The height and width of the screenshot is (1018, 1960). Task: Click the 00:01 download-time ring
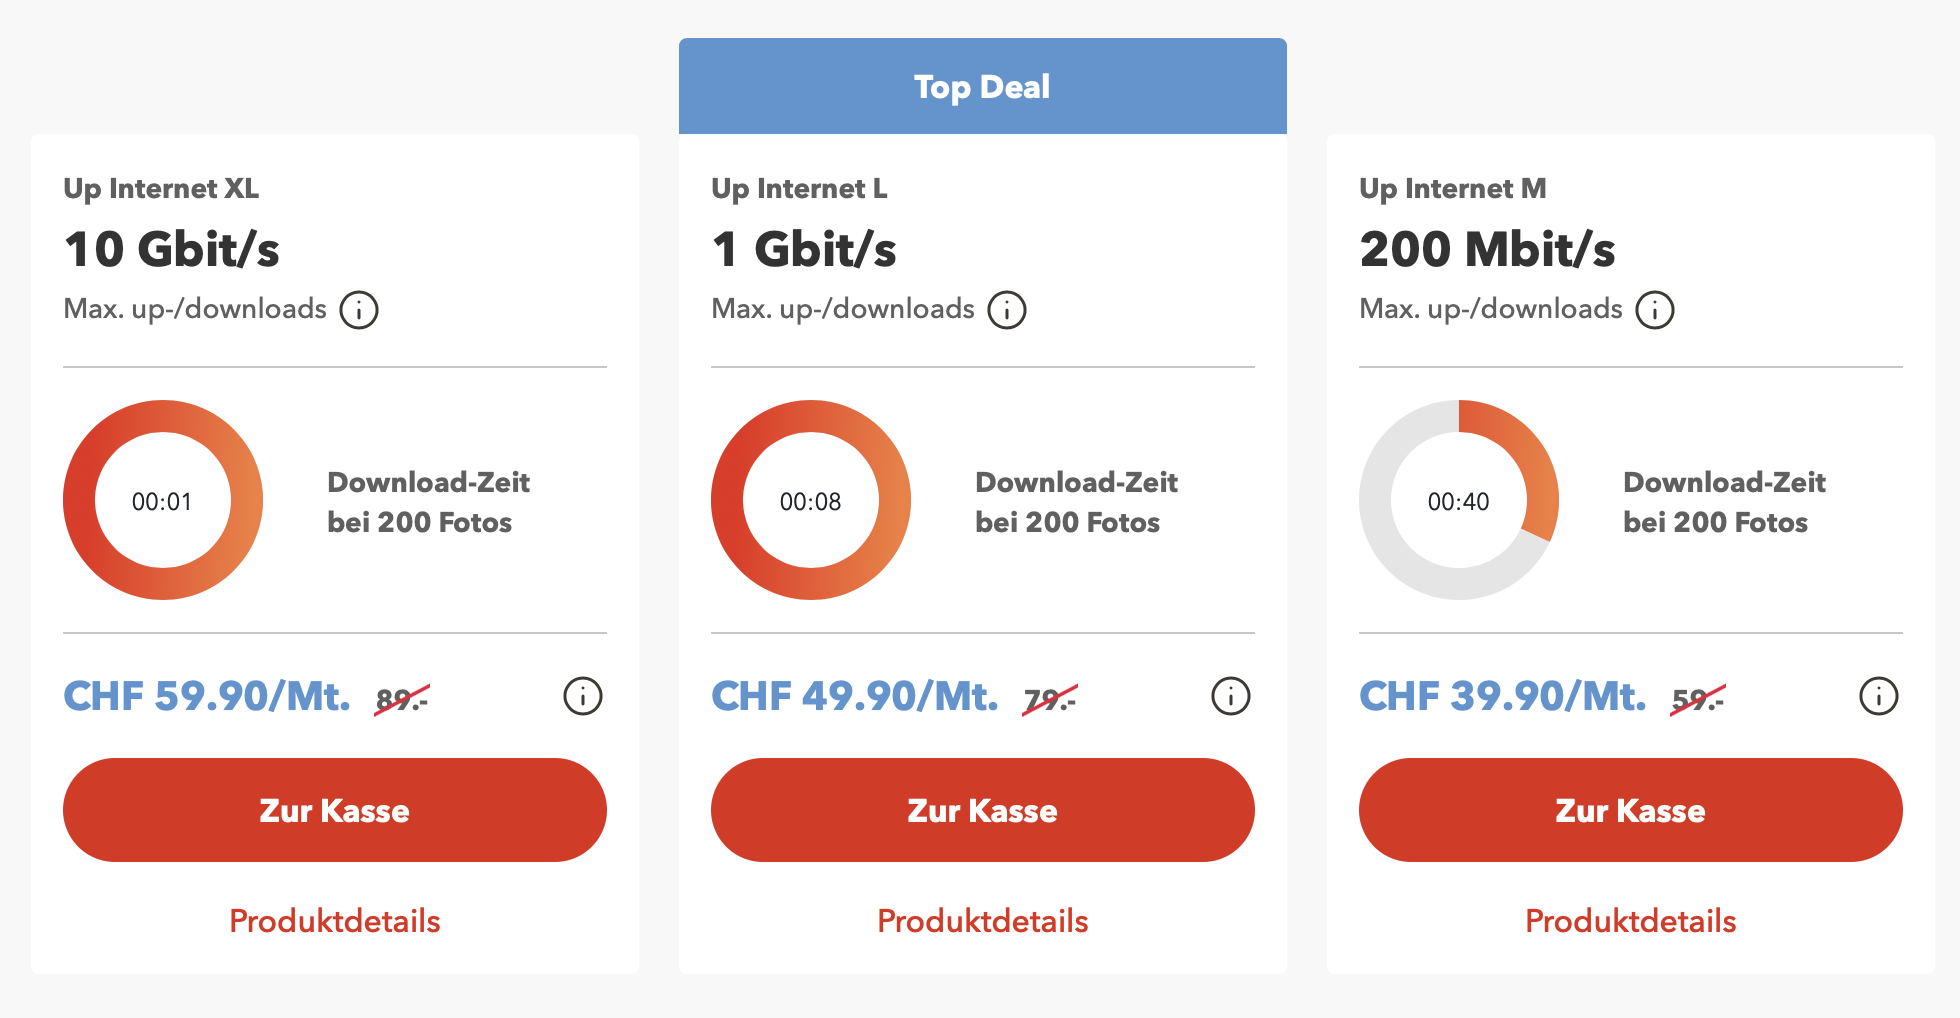point(163,500)
